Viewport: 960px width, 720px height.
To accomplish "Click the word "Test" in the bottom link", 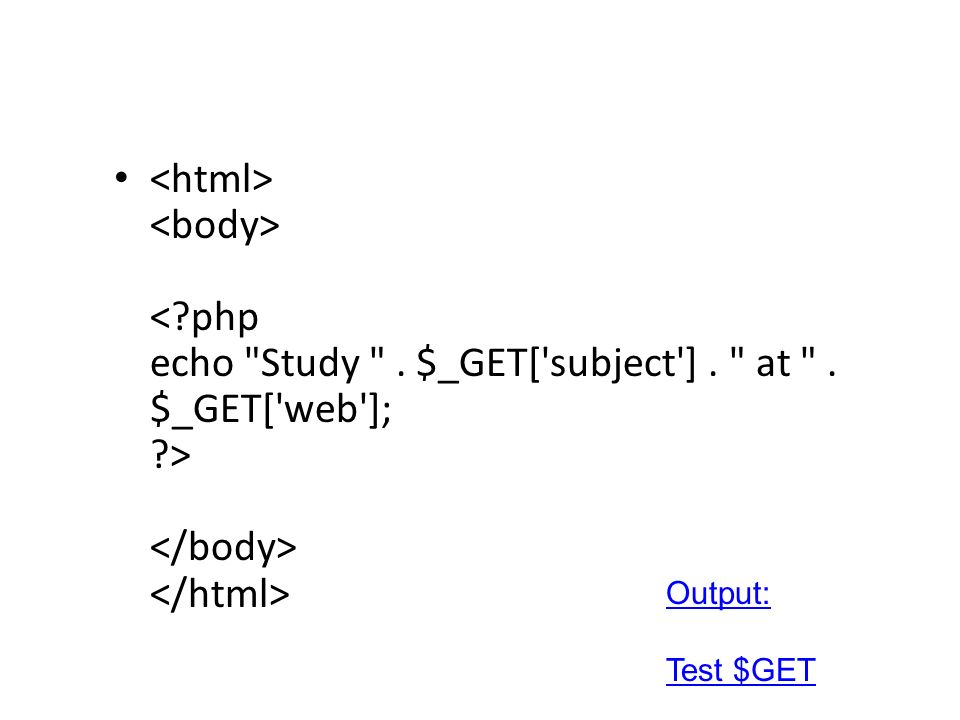I will (694, 670).
